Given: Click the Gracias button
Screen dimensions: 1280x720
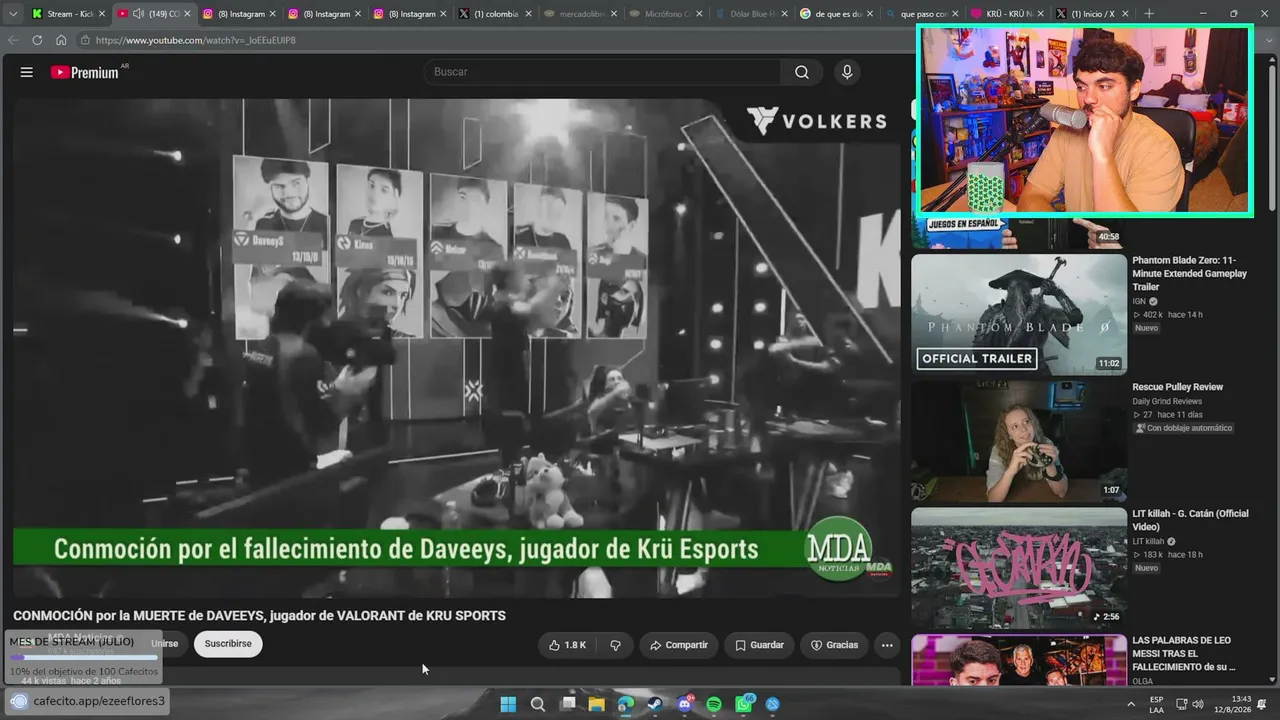Looking at the screenshot, I should [x=834, y=645].
